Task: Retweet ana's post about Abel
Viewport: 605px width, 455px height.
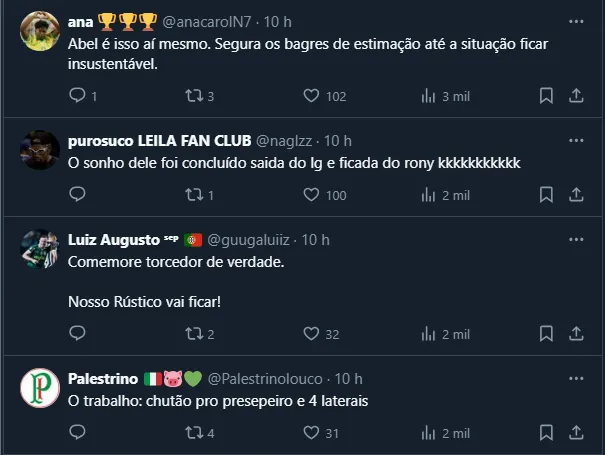Action: click(x=193, y=96)
